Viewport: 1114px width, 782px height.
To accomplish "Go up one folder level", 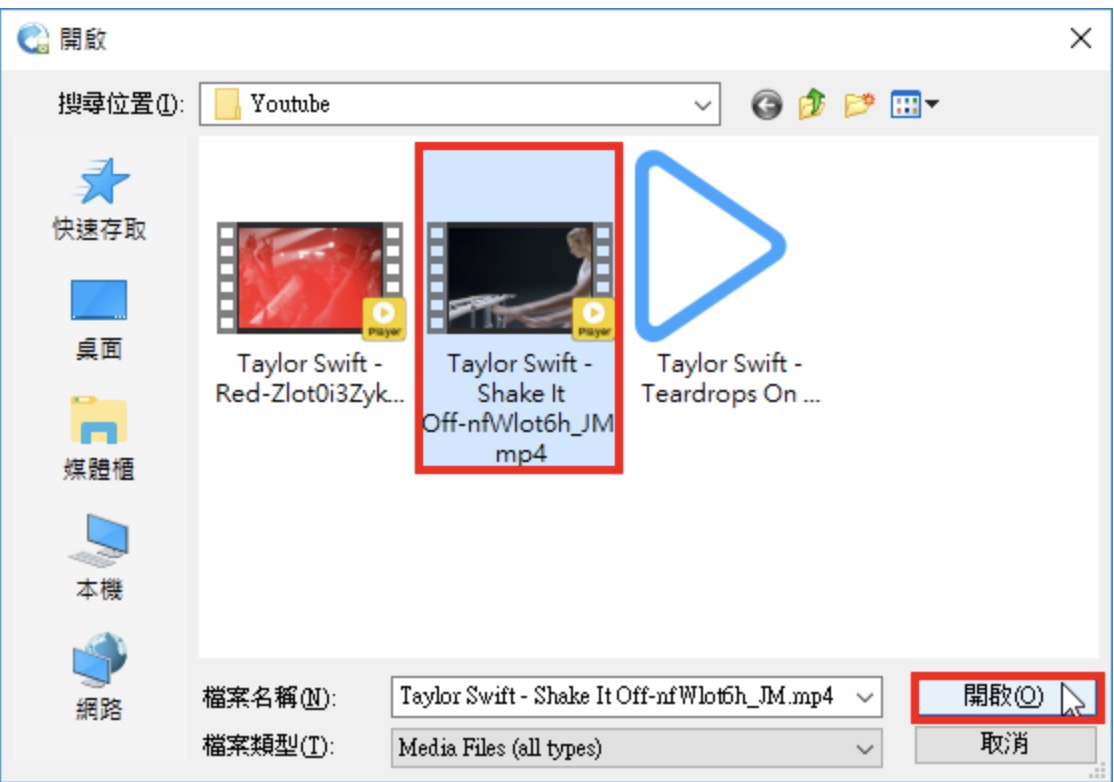I will pos(812,104).
